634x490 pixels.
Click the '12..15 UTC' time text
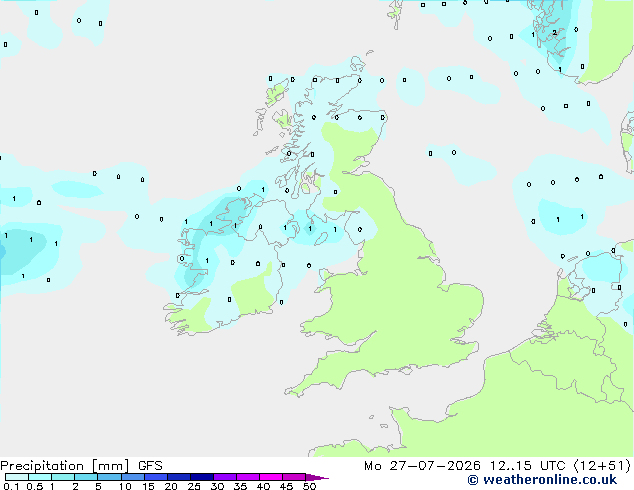[x=527, y=466]
